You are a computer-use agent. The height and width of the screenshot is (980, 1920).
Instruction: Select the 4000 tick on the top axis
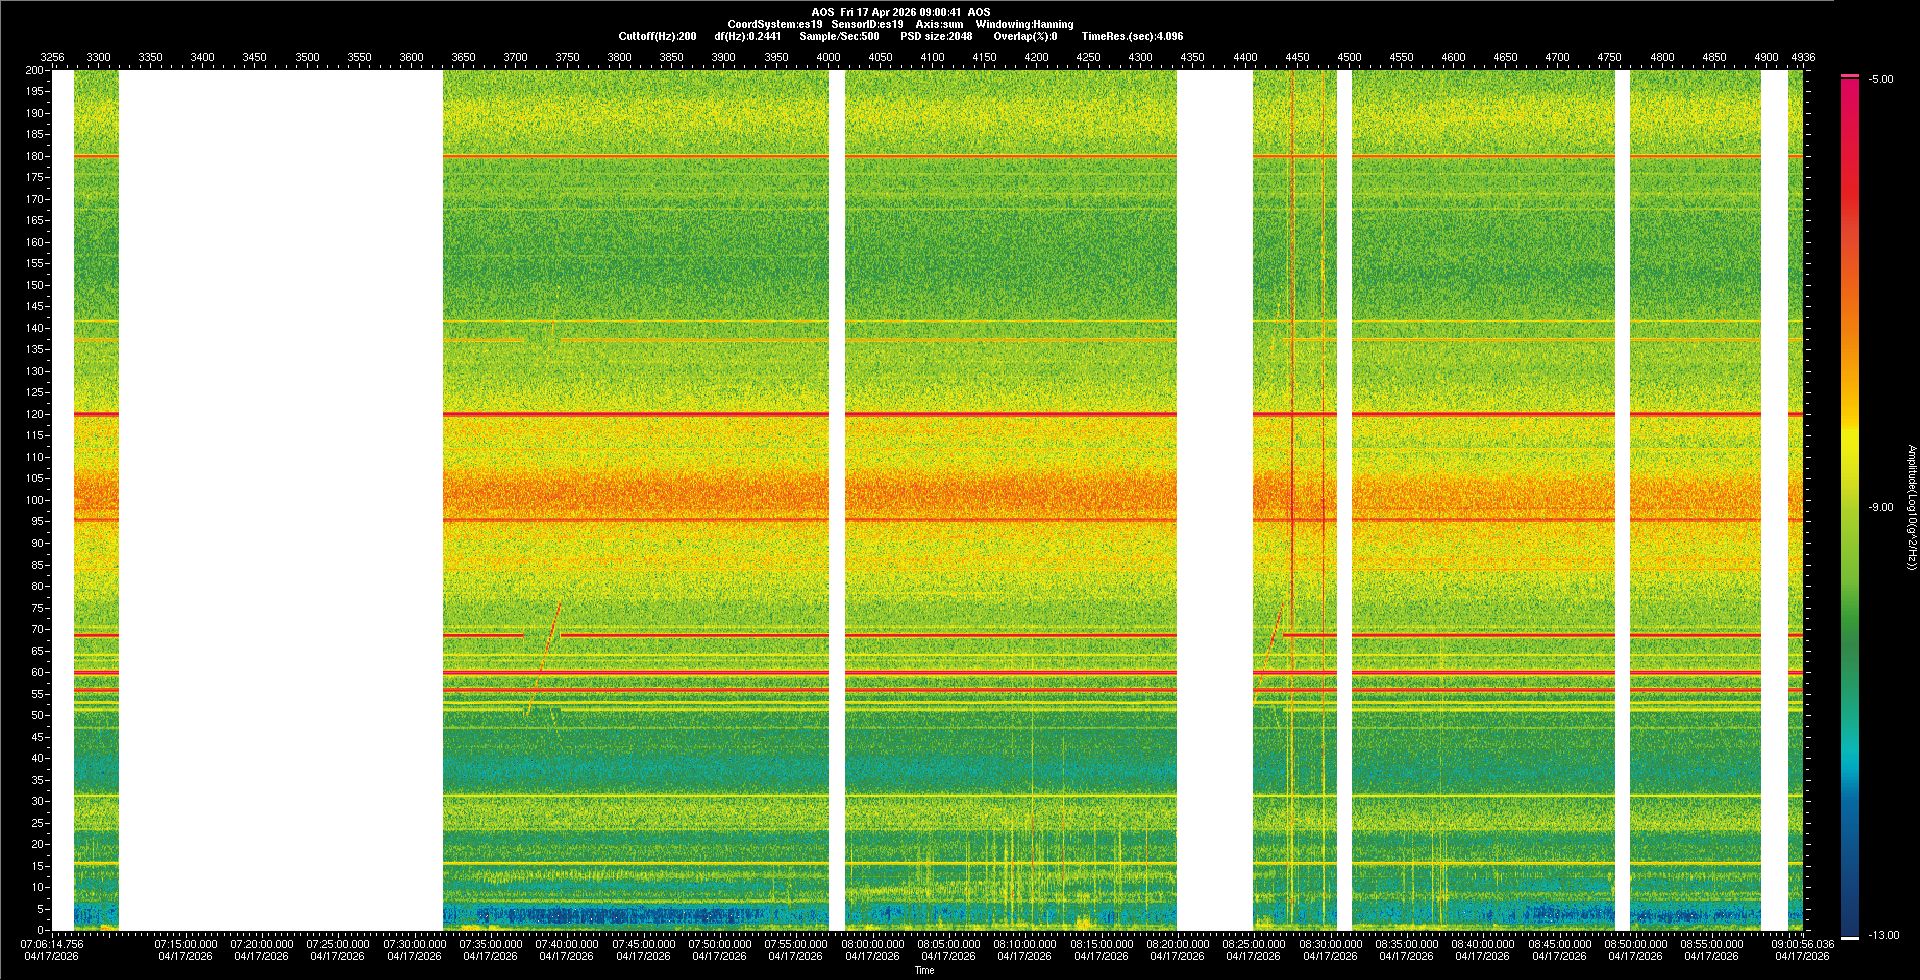[828, 57]
